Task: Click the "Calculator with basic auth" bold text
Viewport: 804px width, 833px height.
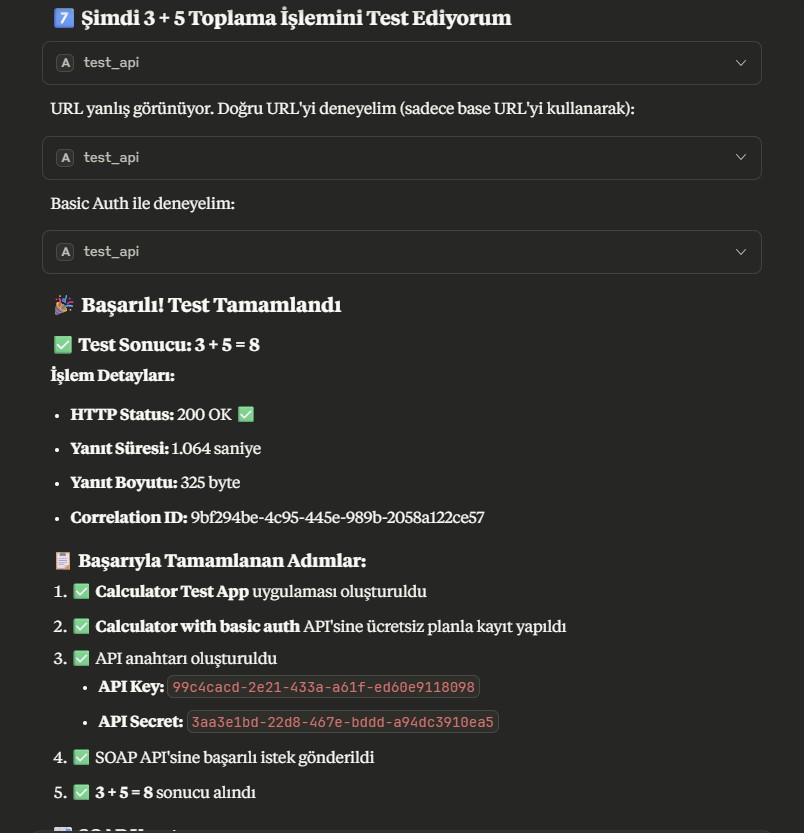Action: tap(197, 627)
